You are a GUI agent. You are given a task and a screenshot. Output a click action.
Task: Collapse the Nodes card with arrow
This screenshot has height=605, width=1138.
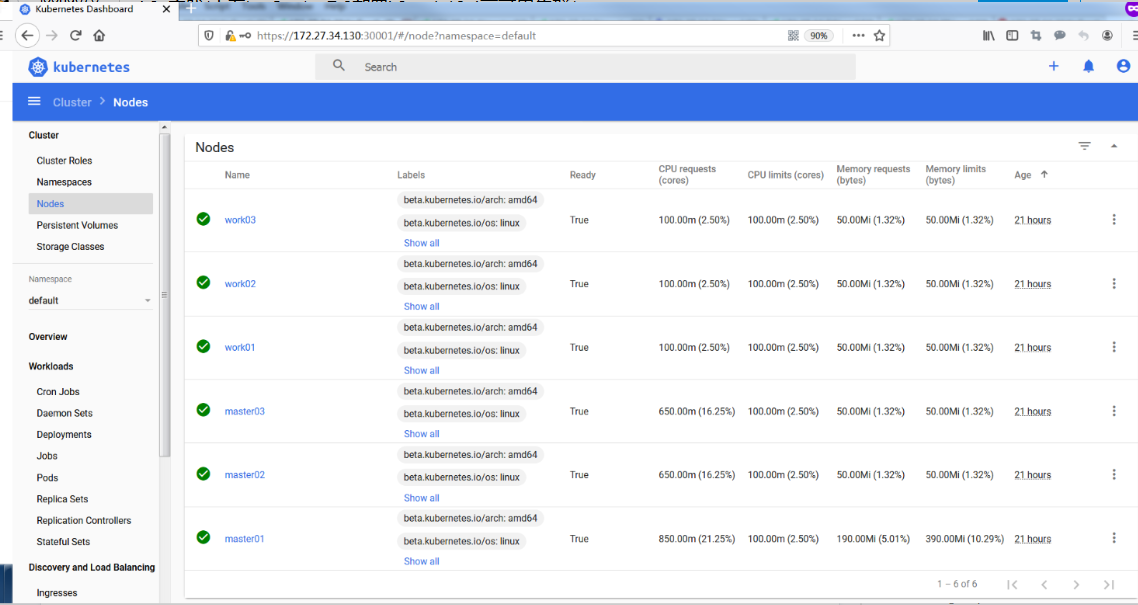[1113, 146]
